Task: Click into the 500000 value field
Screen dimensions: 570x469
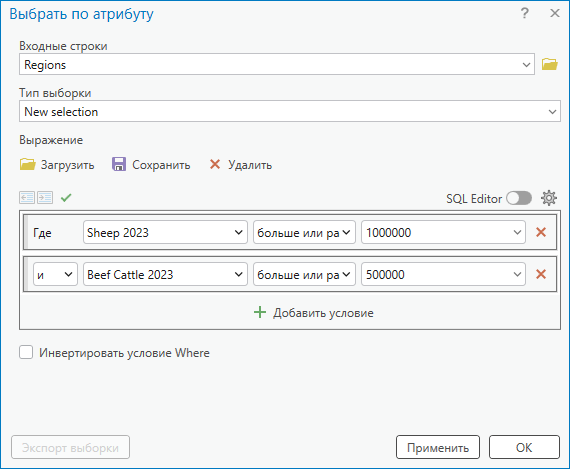Action: pos(443,274)
